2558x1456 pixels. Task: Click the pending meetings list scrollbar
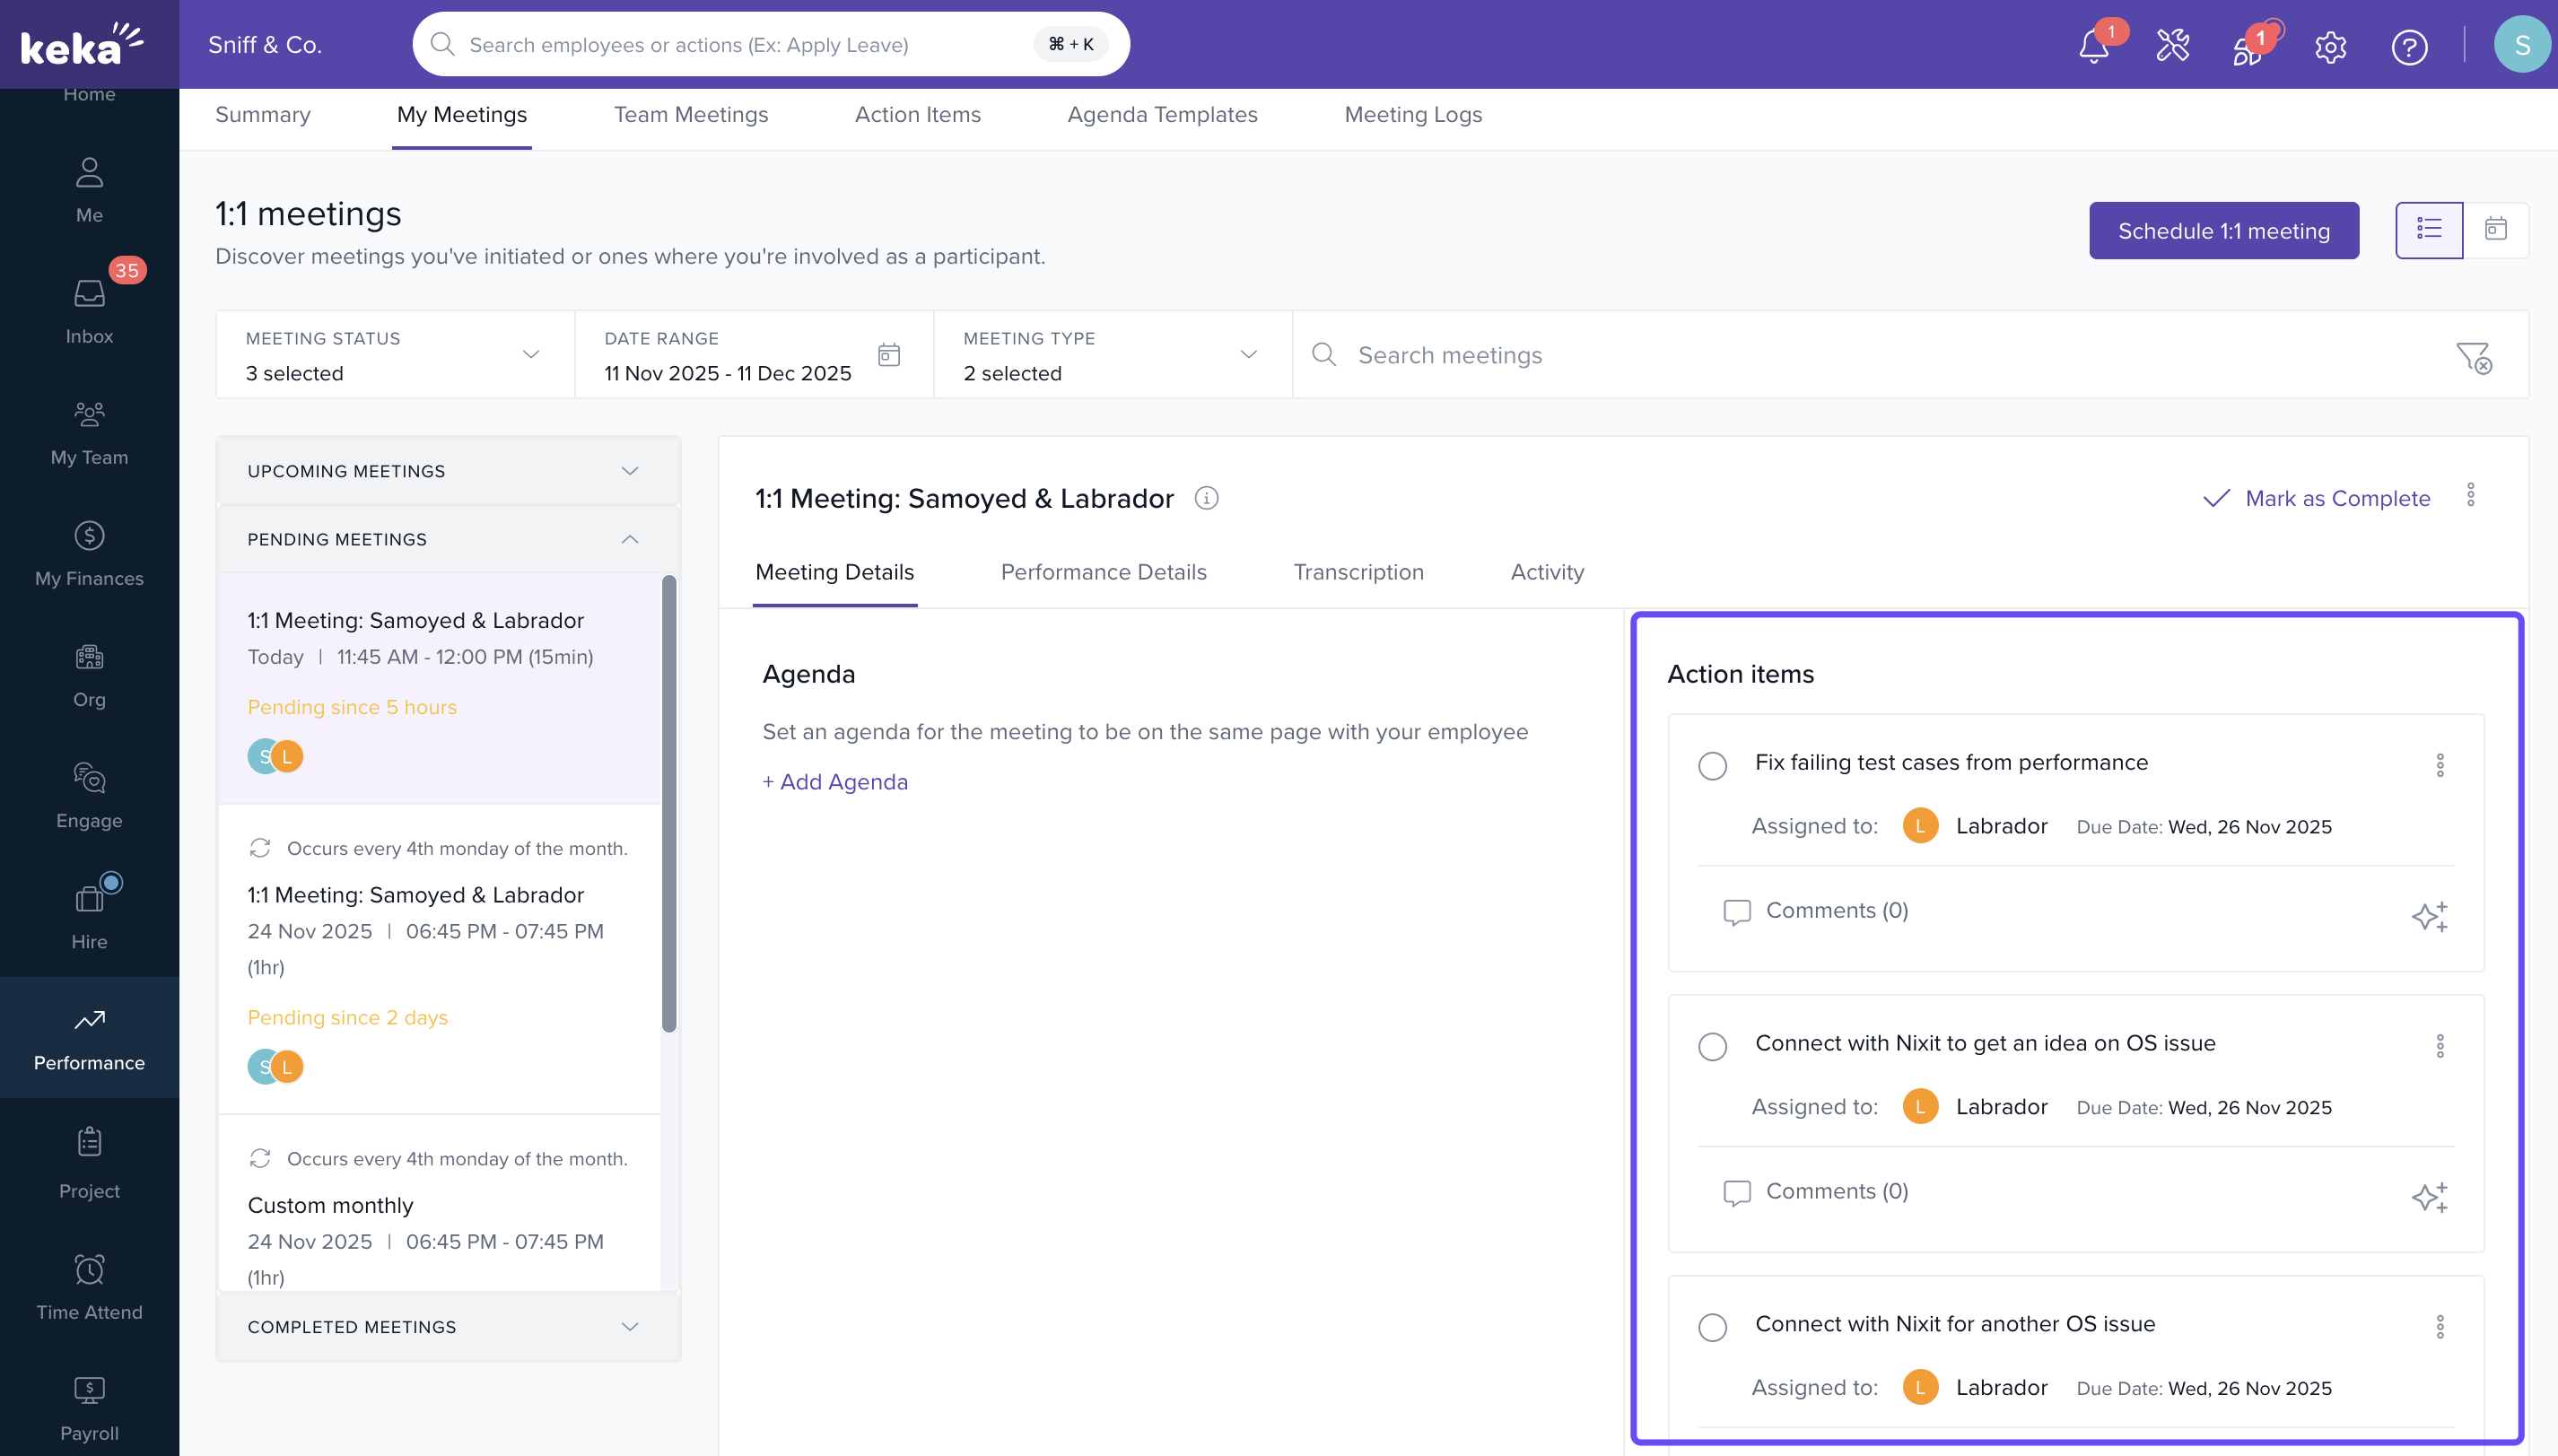point(669,803)
